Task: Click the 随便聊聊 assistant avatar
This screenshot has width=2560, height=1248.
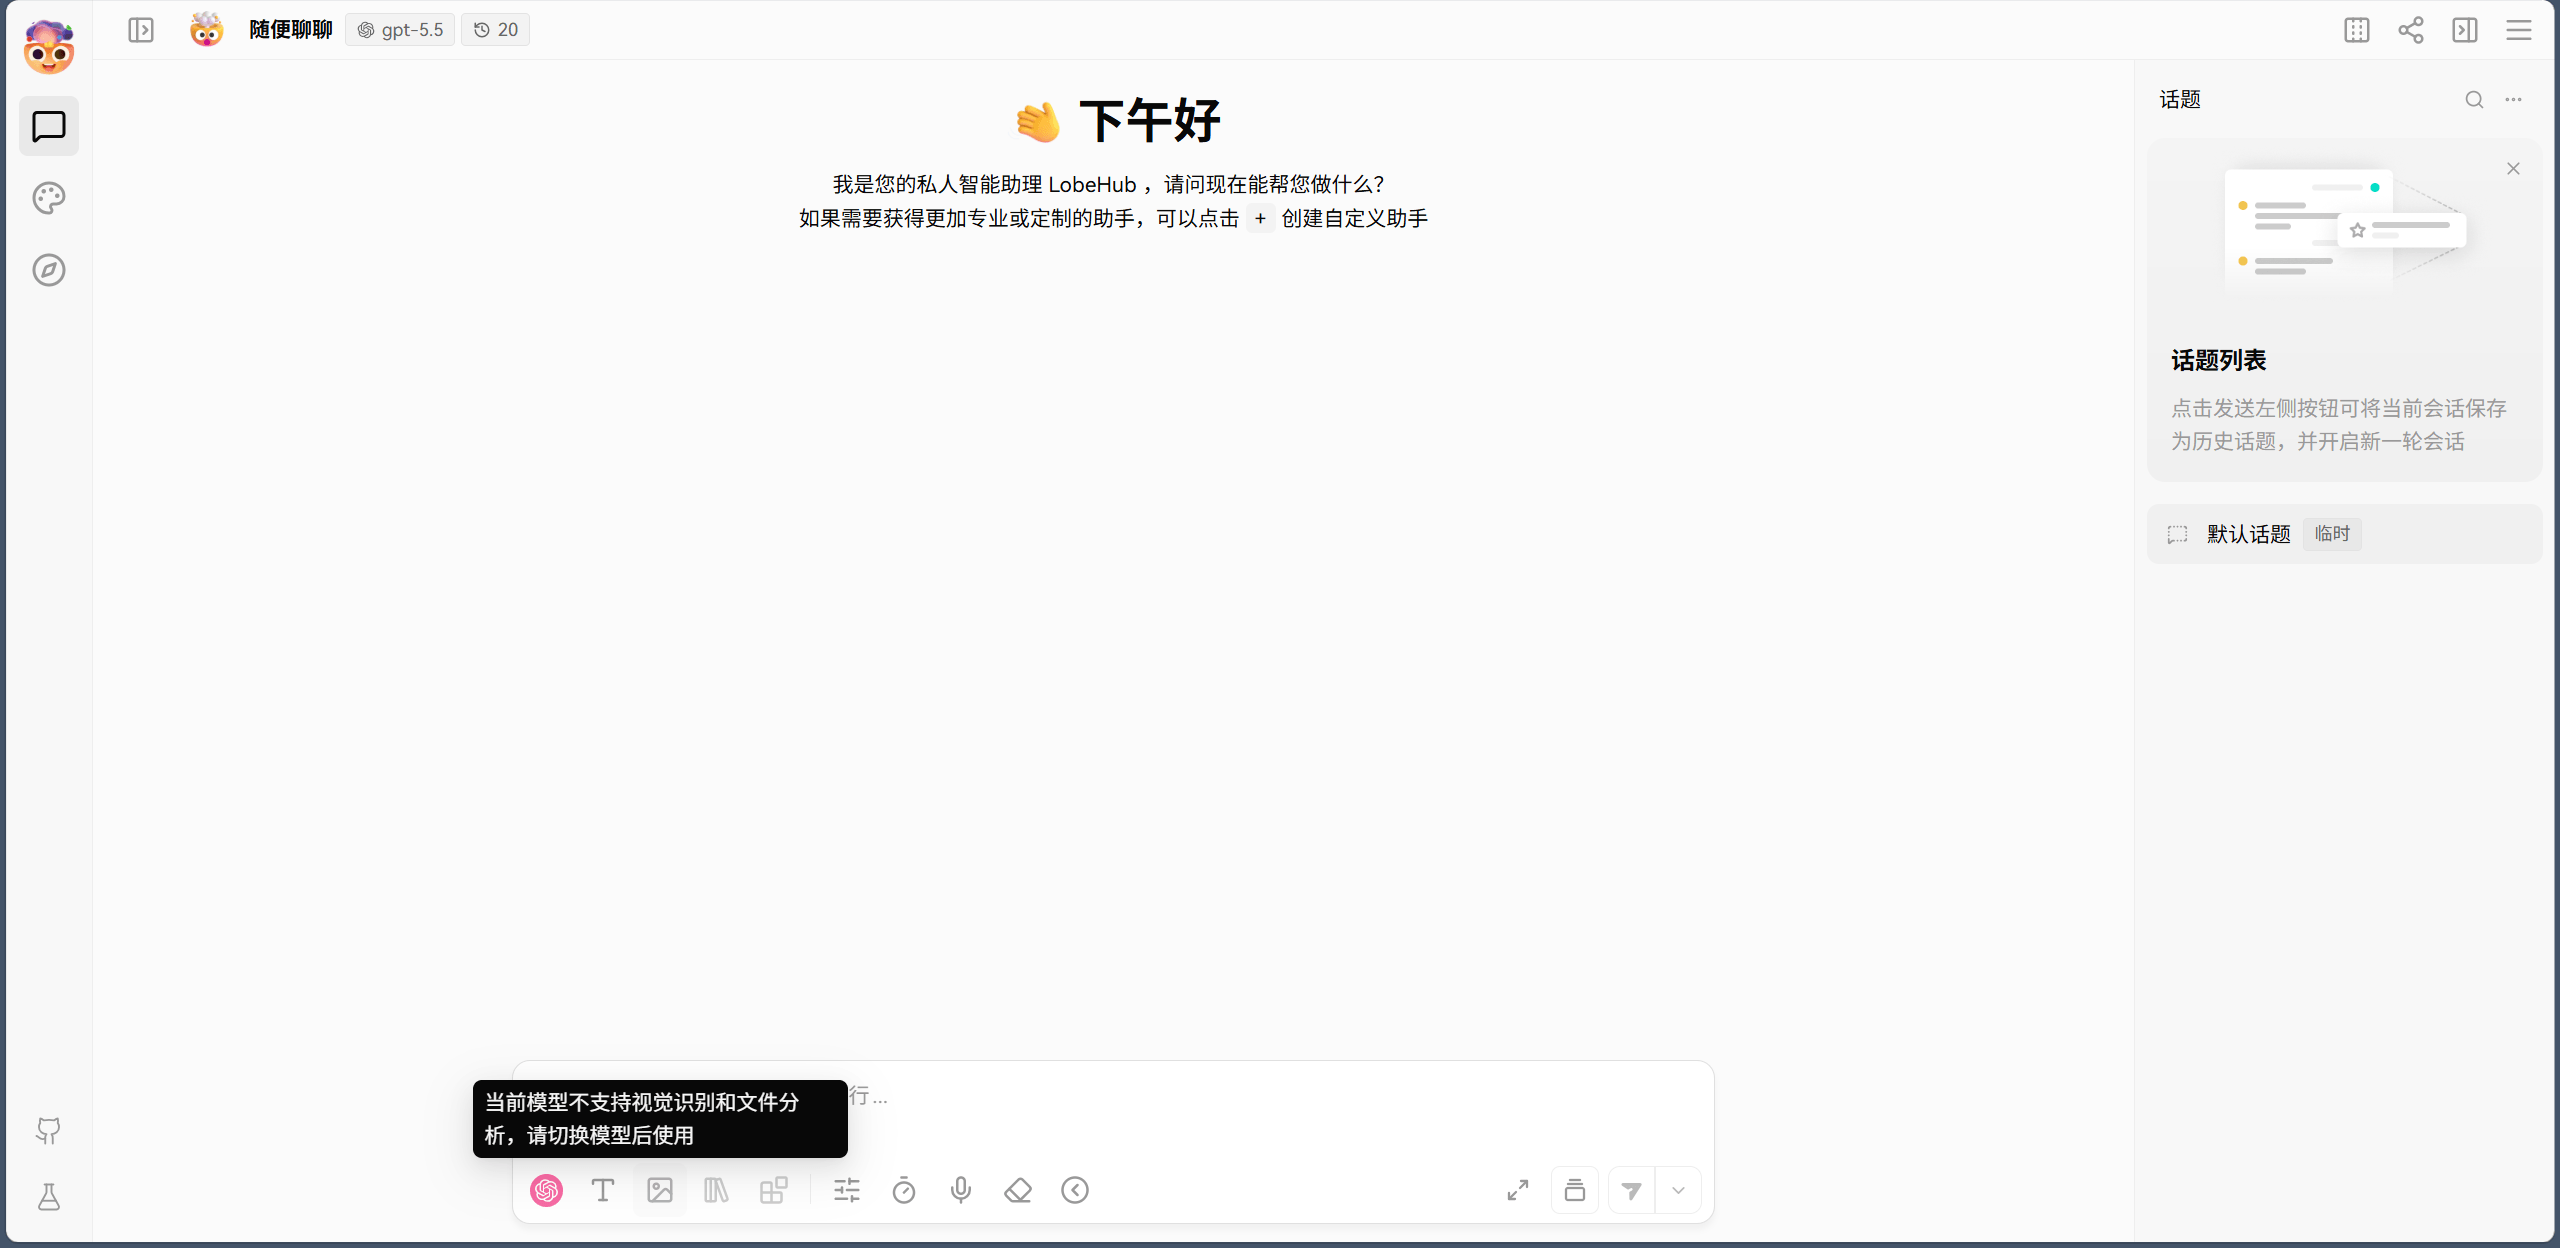Action: point(206,30)
